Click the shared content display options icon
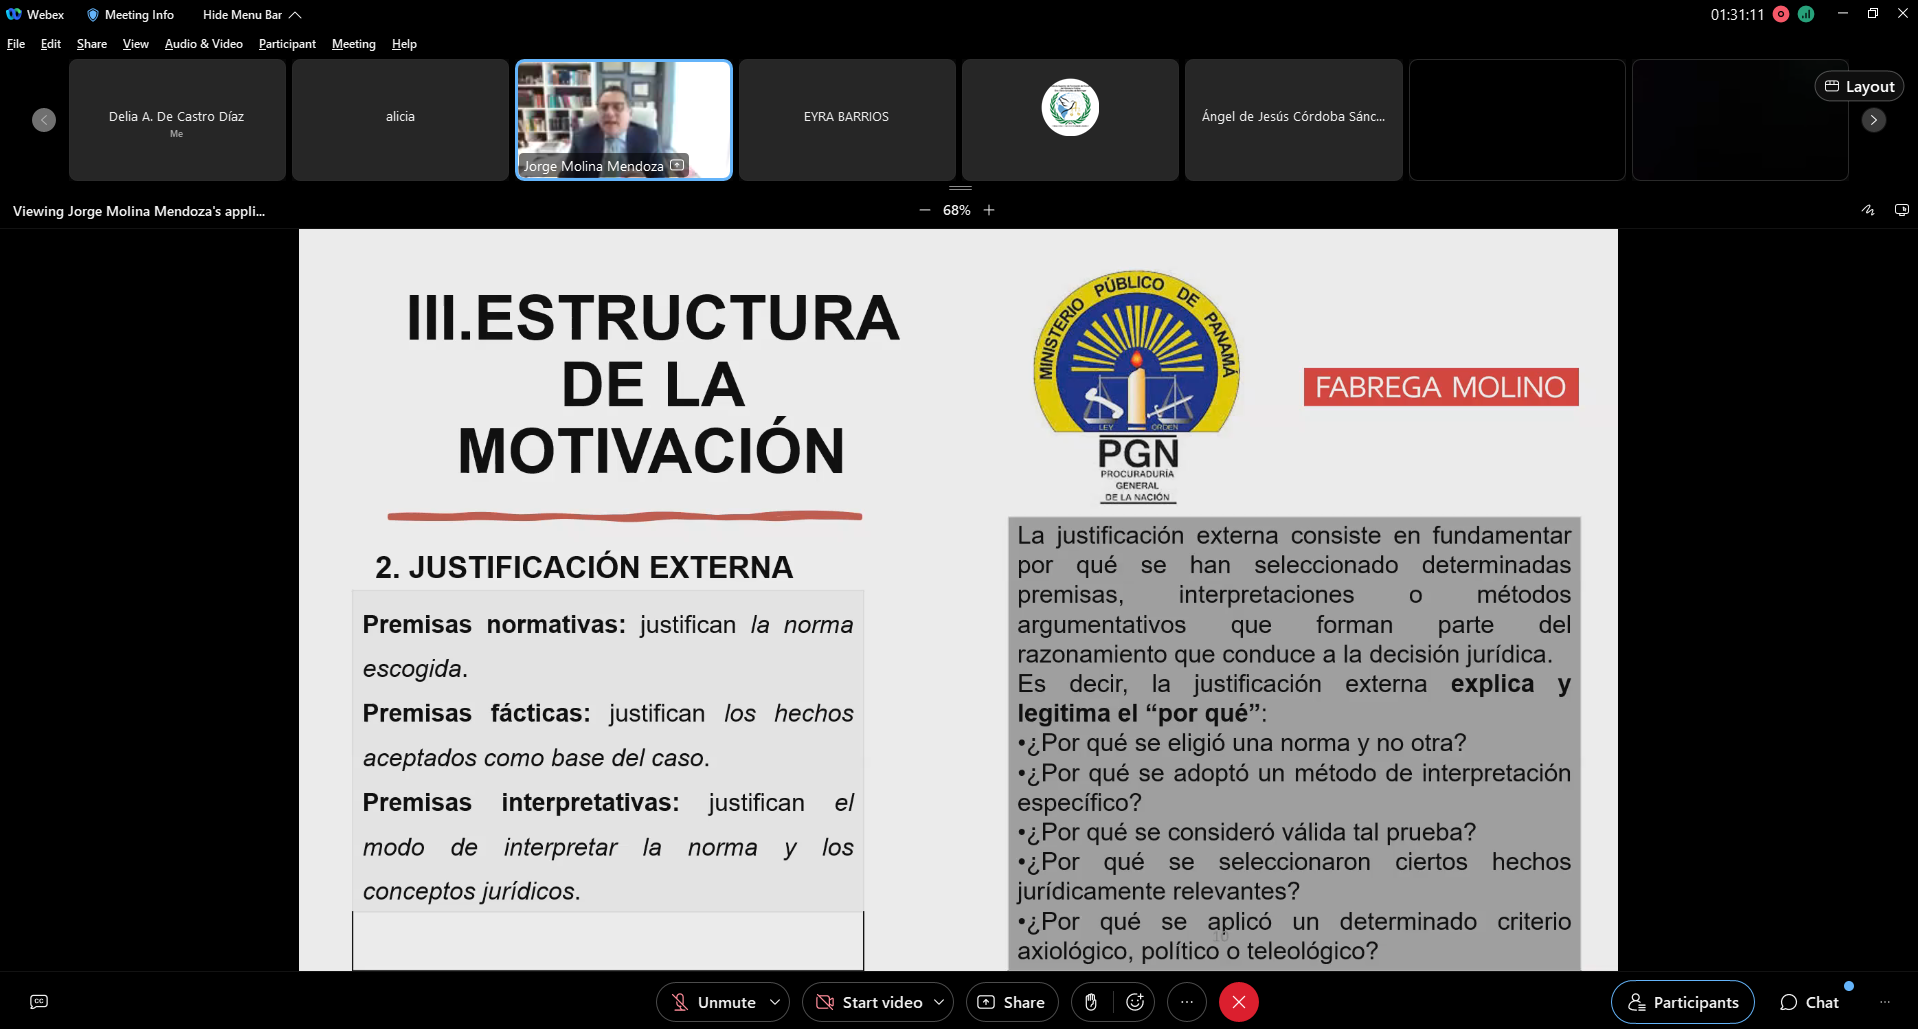Image resolution: width=1918 pixels, height=1029 pixels. (1901, 210)
